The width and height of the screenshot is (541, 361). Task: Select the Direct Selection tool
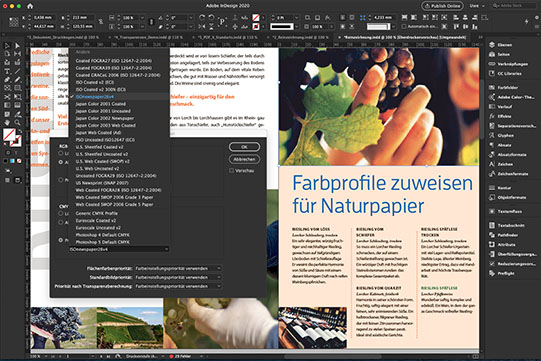17,46
